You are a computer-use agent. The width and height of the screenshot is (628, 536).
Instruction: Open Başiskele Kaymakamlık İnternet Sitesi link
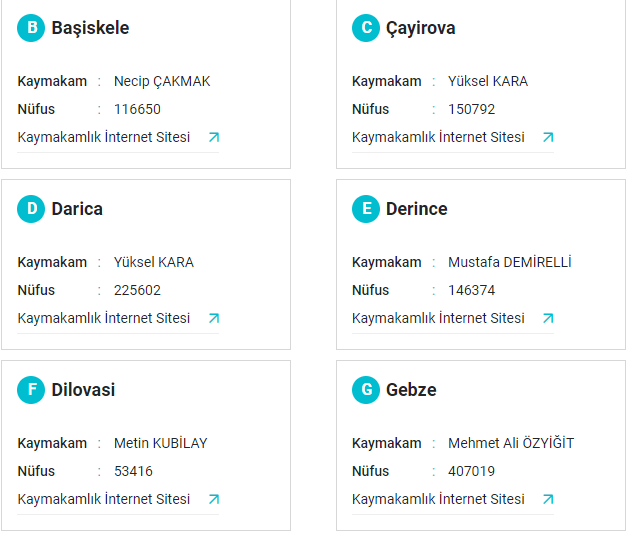point(104,137)
